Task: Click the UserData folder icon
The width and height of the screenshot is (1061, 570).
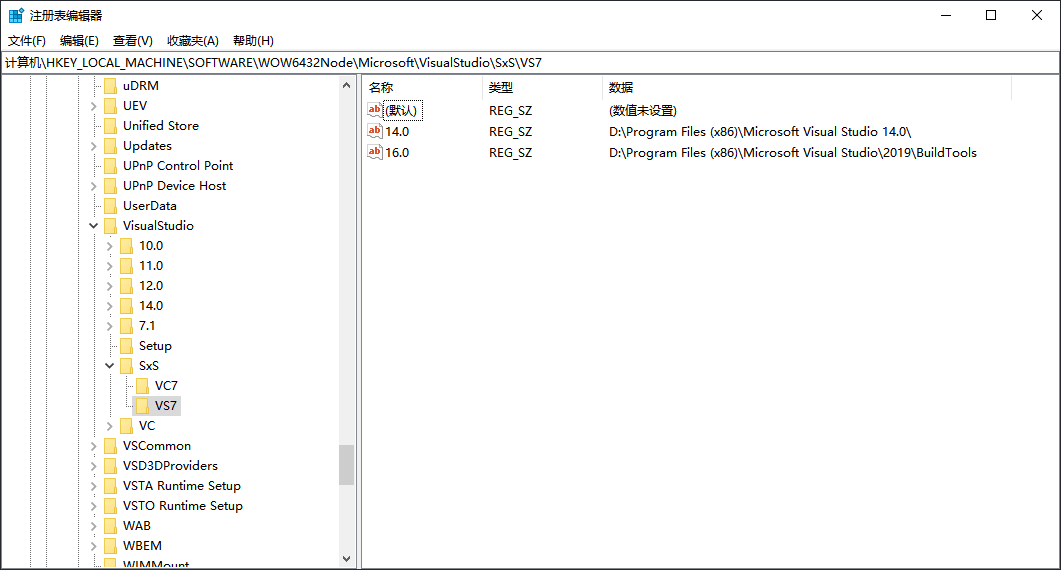Action: tap(110, 206)
